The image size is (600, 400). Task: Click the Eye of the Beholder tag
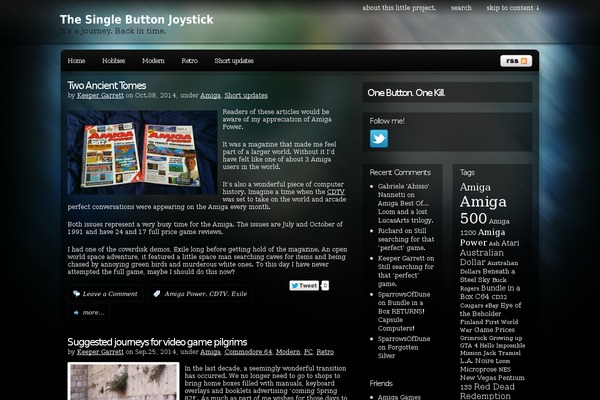(x=490, y=310)
